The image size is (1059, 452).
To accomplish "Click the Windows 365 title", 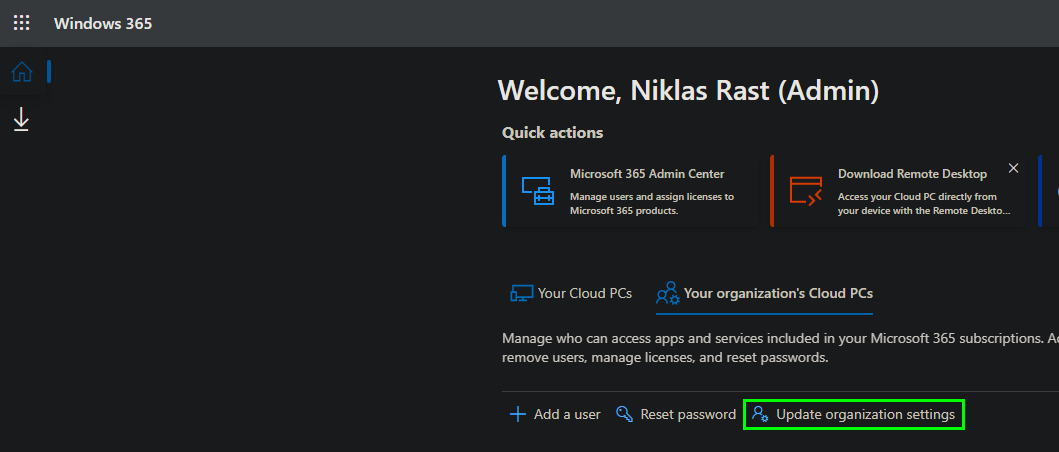I will click(103, 23).
